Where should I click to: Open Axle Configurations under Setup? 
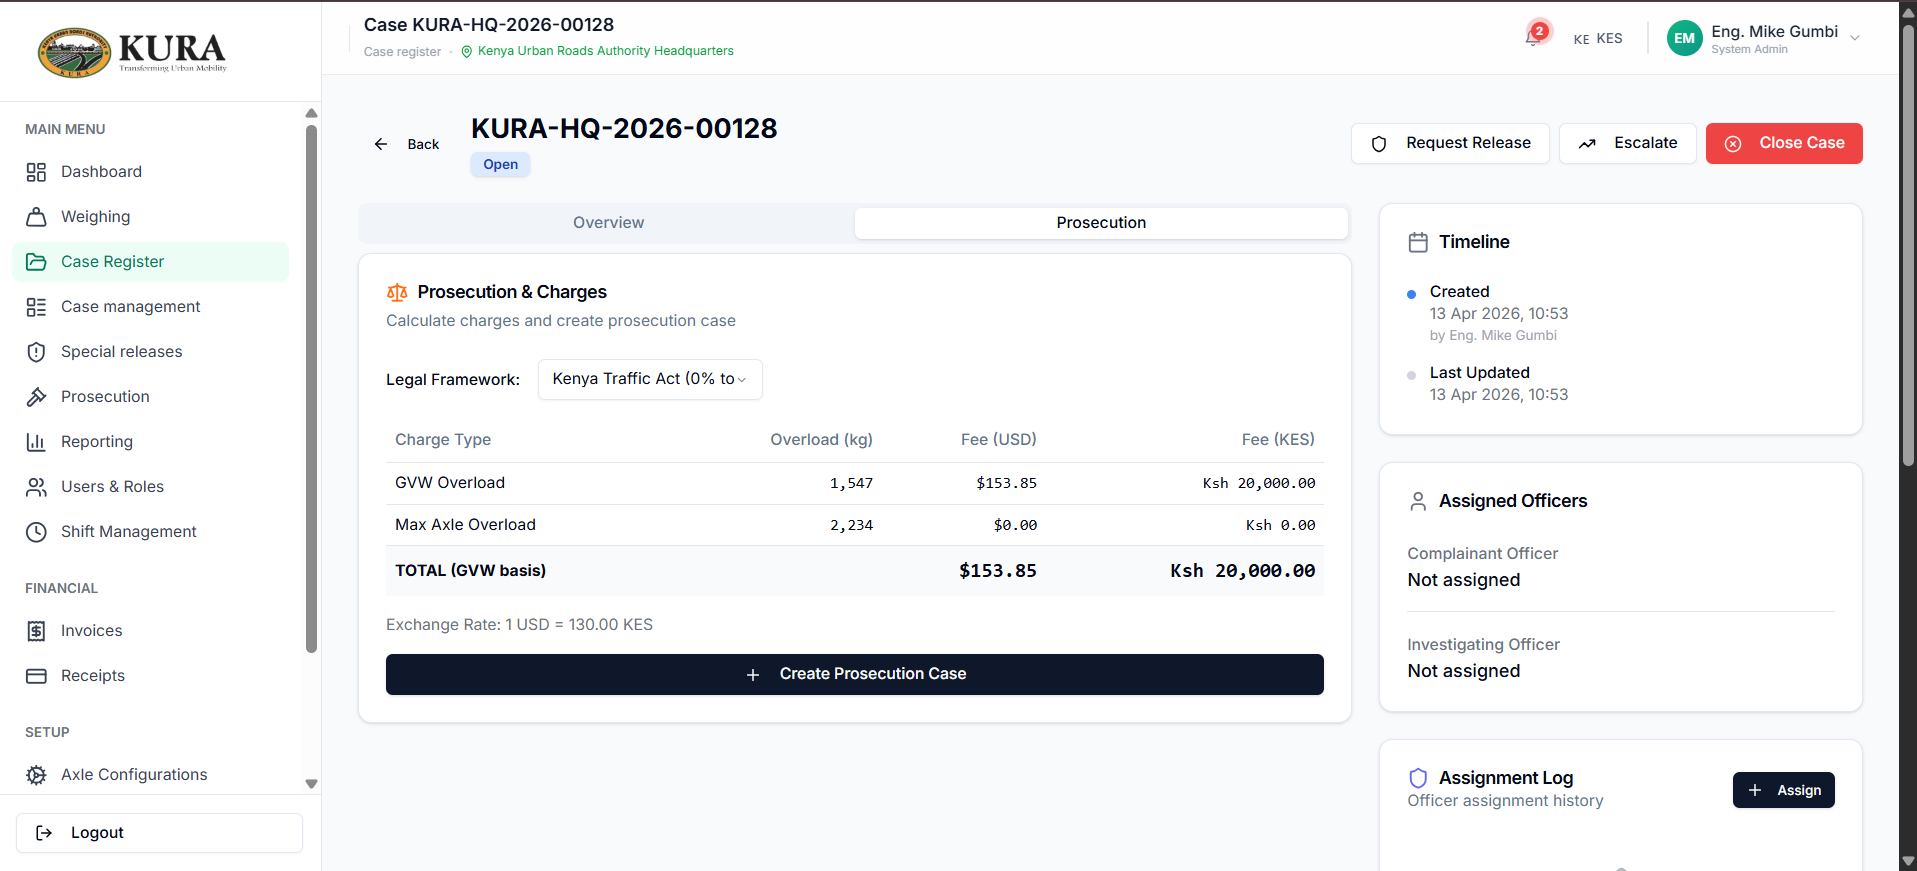150,775
